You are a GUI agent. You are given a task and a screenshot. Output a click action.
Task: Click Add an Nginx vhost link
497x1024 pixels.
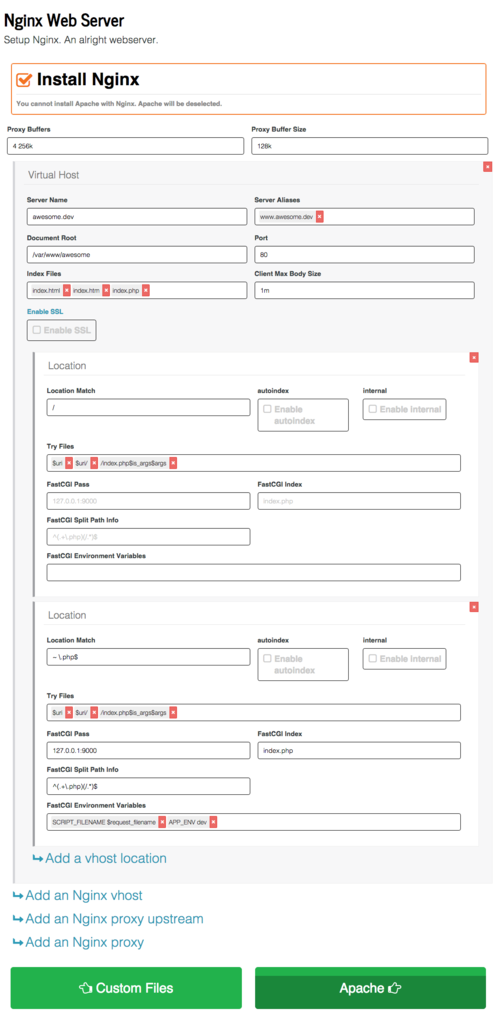(77, 895)
